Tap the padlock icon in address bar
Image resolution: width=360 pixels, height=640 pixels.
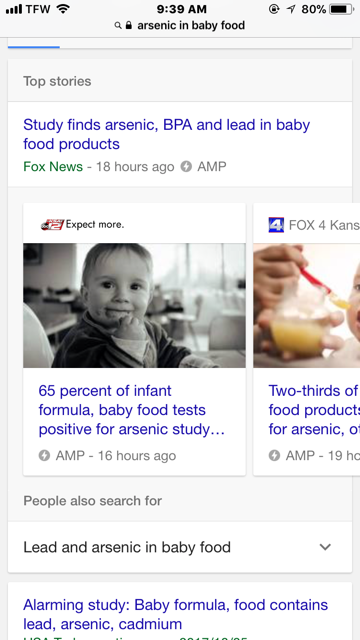coord(129,26)
